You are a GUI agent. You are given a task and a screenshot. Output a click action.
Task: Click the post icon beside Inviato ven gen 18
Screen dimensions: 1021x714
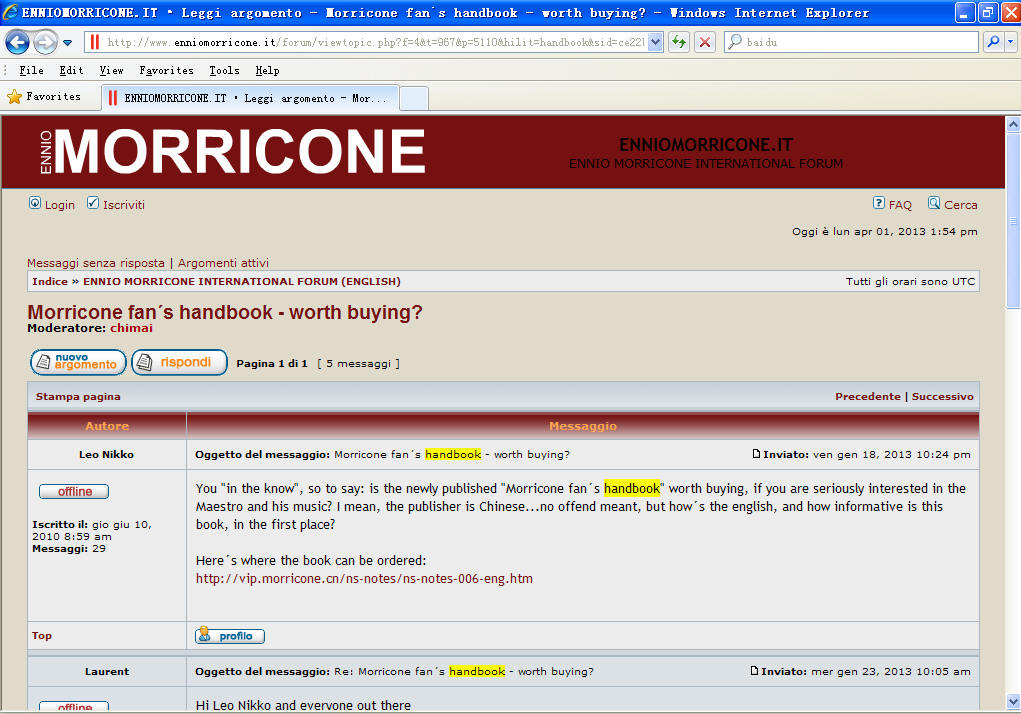pyautogui.click(x=756, y=454)
